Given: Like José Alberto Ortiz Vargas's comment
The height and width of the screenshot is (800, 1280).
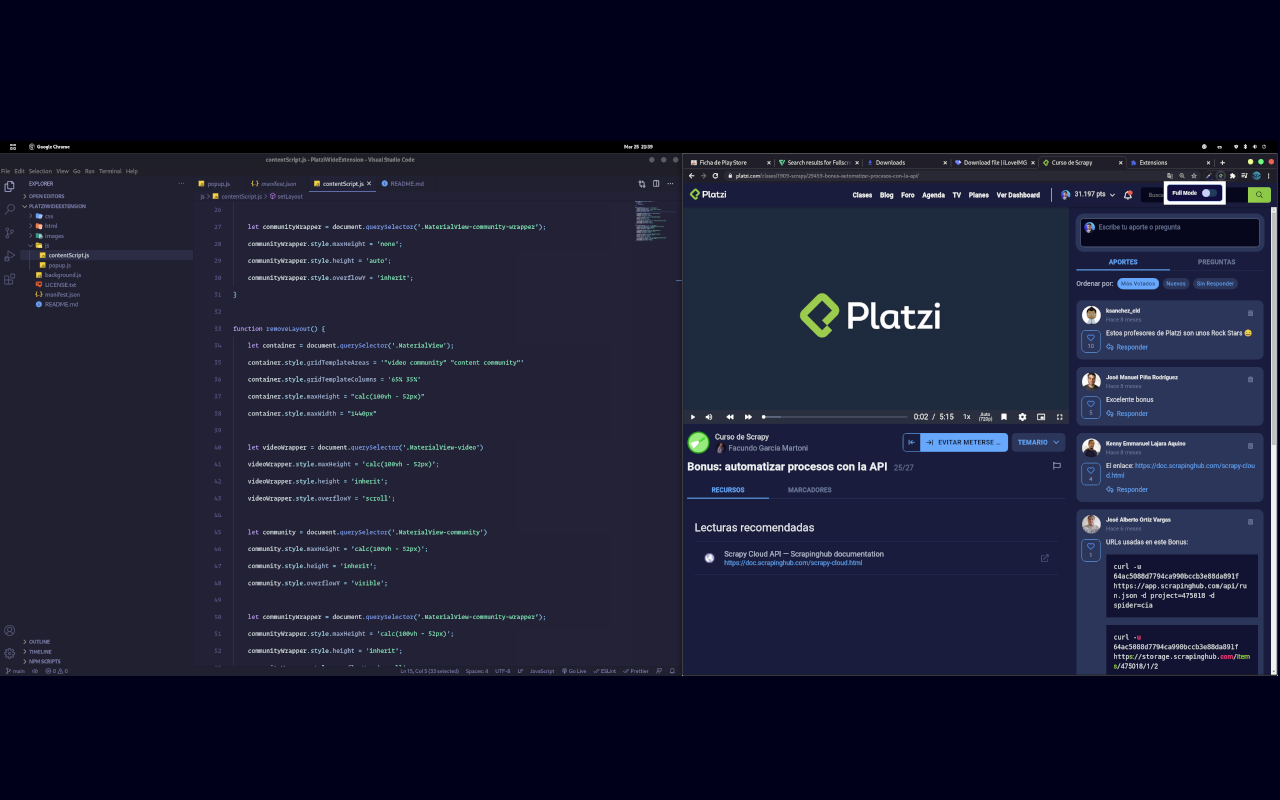Looking at the screenshot, I should (1091, 549).
